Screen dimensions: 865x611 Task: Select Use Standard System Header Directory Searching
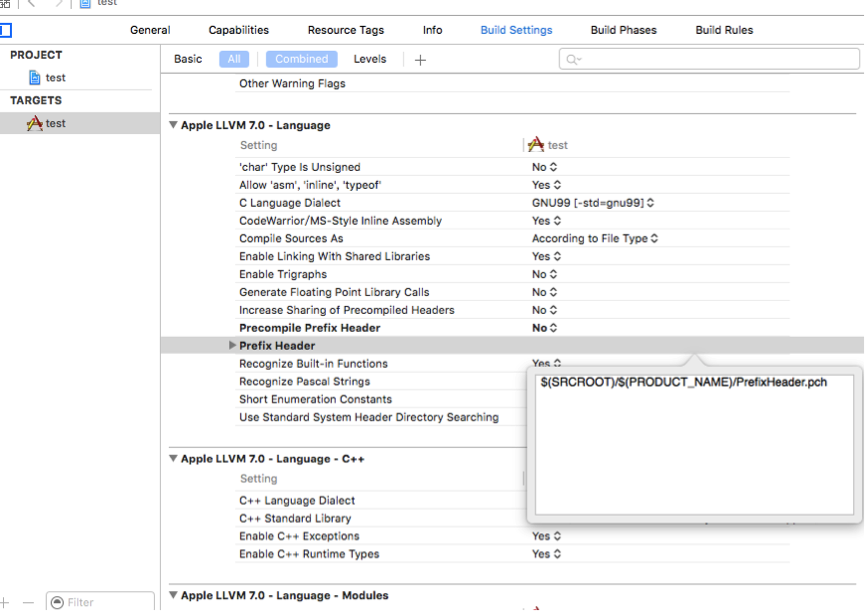pos(369,417)
